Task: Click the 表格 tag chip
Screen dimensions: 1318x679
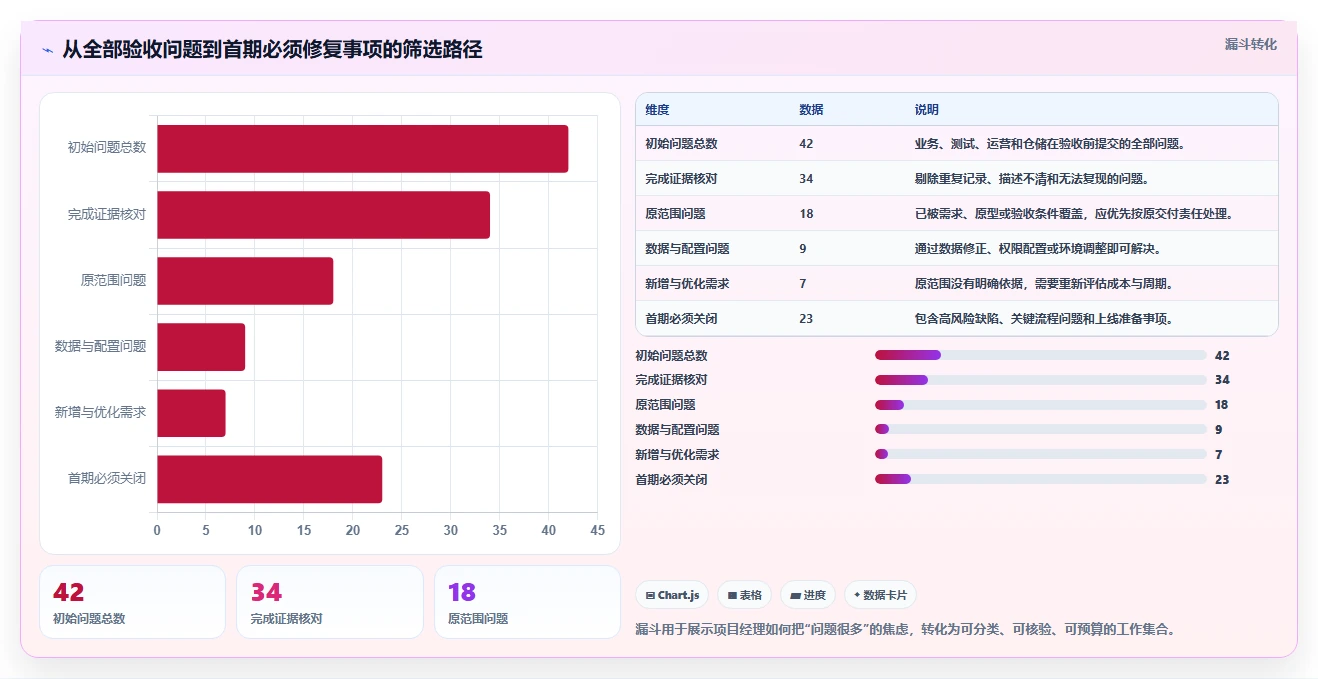Action: point(744,595)
